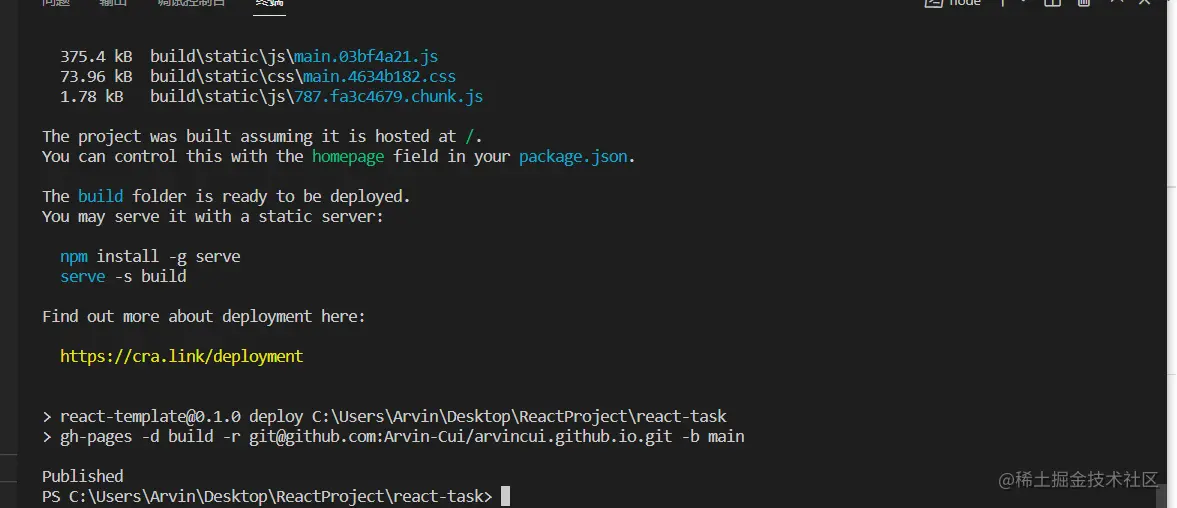Click the gh-pages deploy command line
1177x508 pixels.
click(400, 437)
